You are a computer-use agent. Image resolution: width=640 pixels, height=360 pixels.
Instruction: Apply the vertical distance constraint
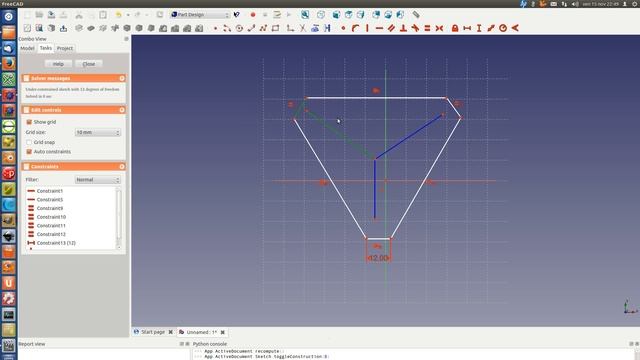click(x=479, y=28)
